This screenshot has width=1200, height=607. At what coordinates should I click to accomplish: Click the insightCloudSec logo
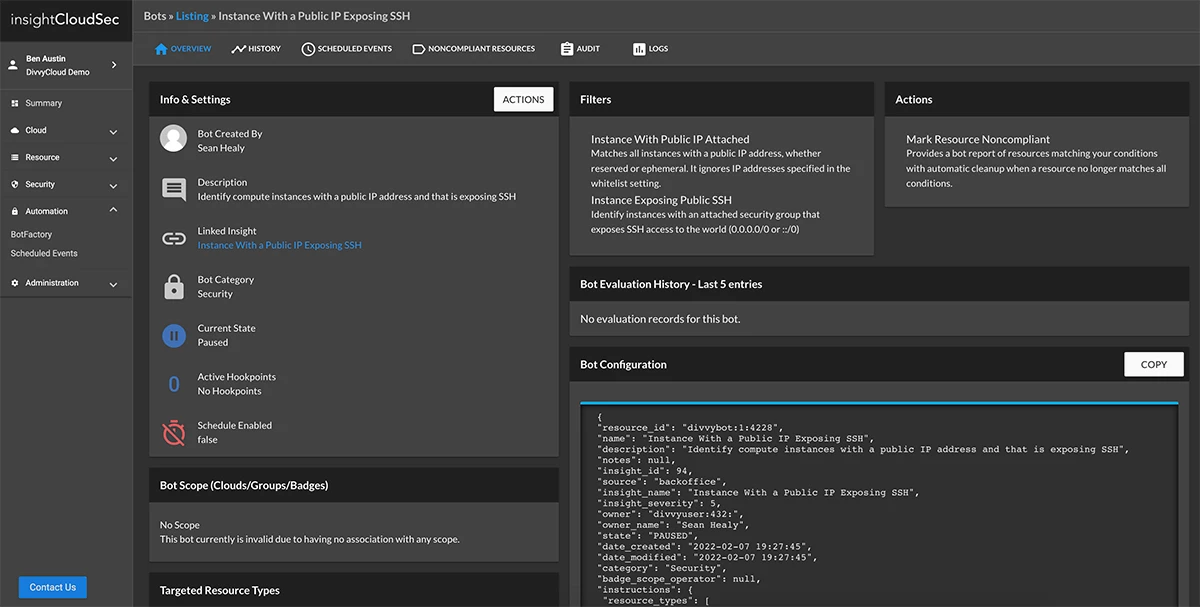65,19
